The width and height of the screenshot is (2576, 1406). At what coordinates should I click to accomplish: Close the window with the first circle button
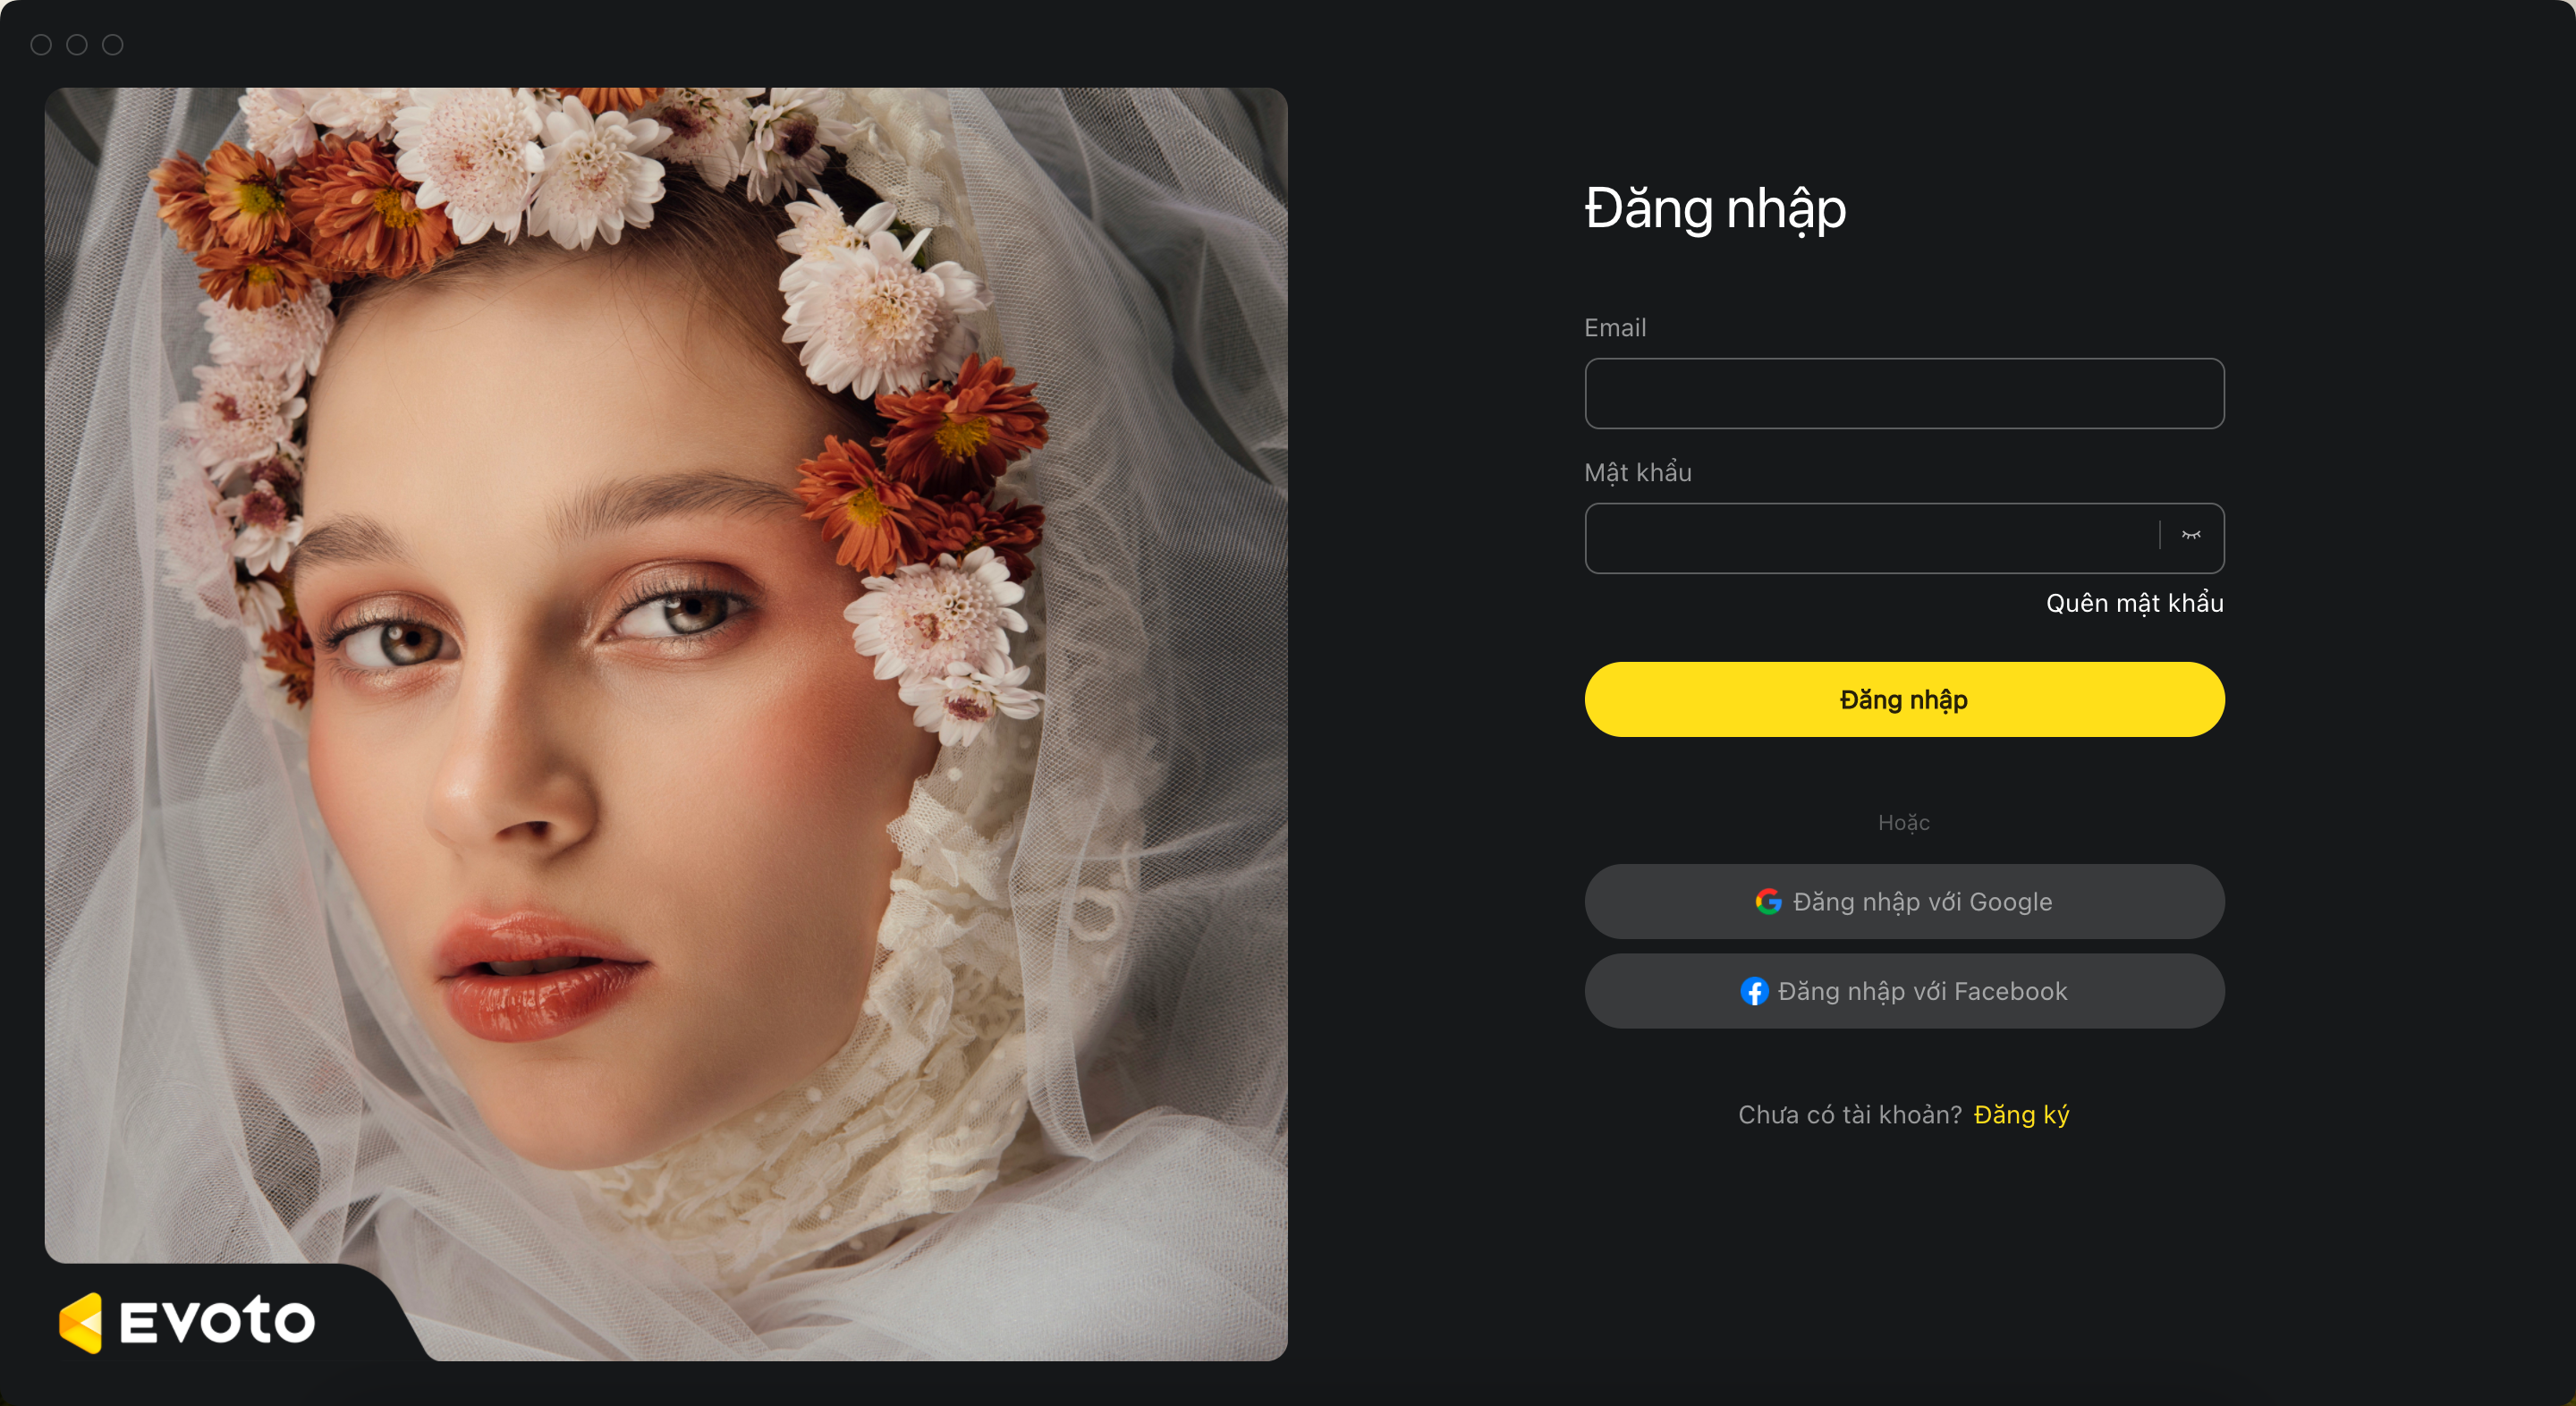click(x=41, y=45)
